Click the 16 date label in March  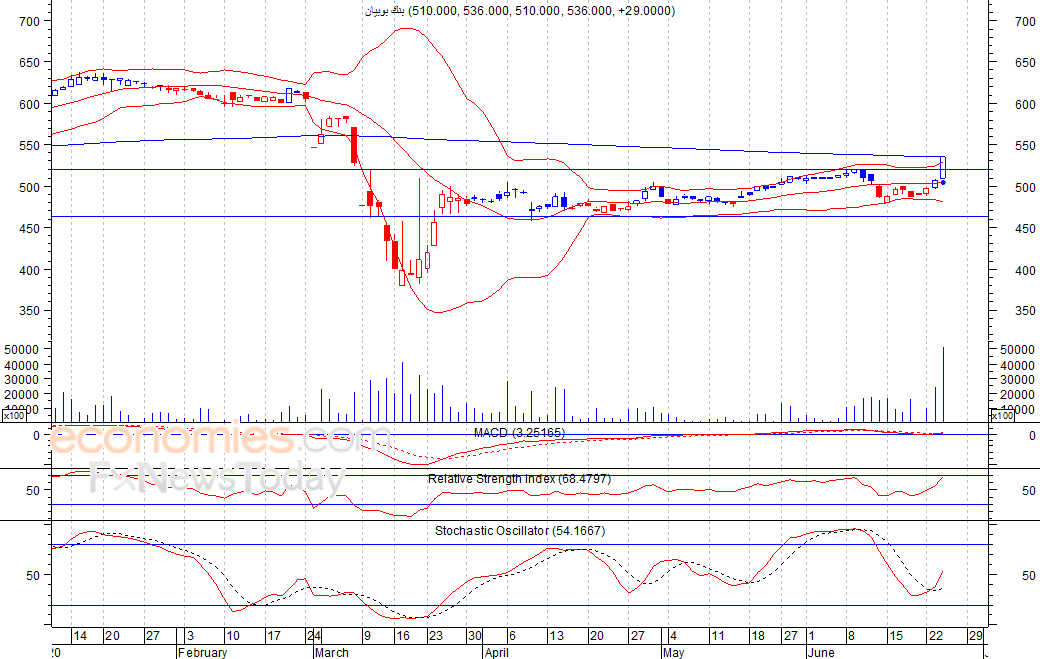pyautogui.click(x=403, y=636)
